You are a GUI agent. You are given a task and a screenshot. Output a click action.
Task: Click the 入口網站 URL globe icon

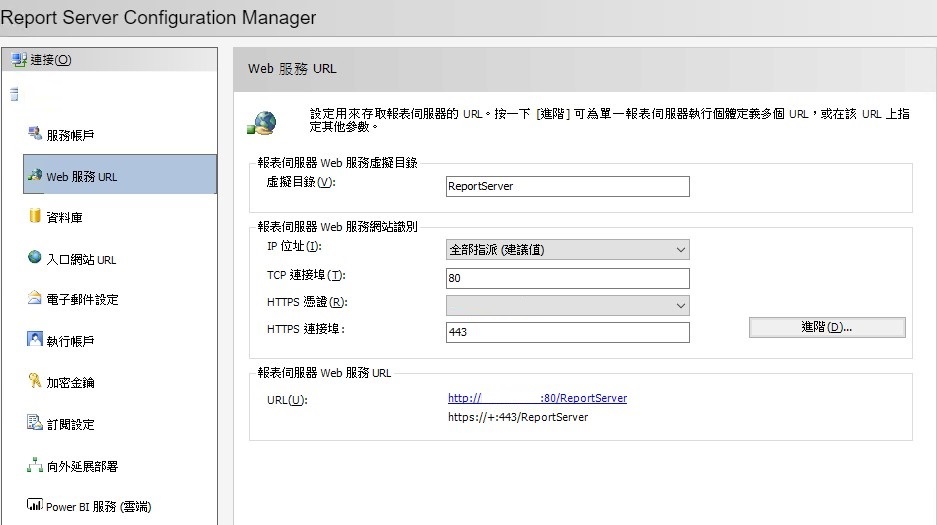point(35,258)
